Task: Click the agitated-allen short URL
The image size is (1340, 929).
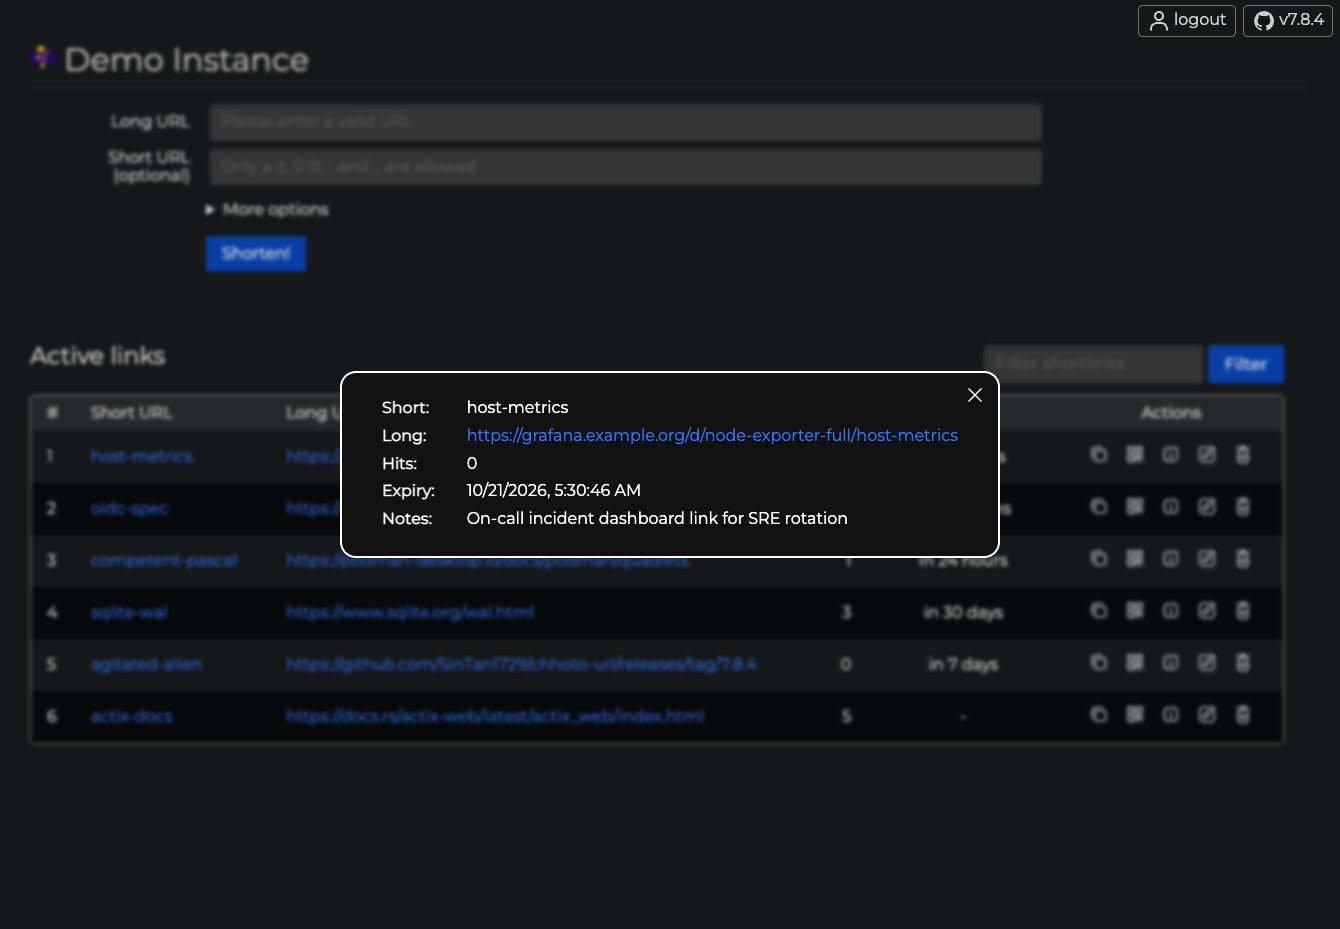Action: coord(146,664)
